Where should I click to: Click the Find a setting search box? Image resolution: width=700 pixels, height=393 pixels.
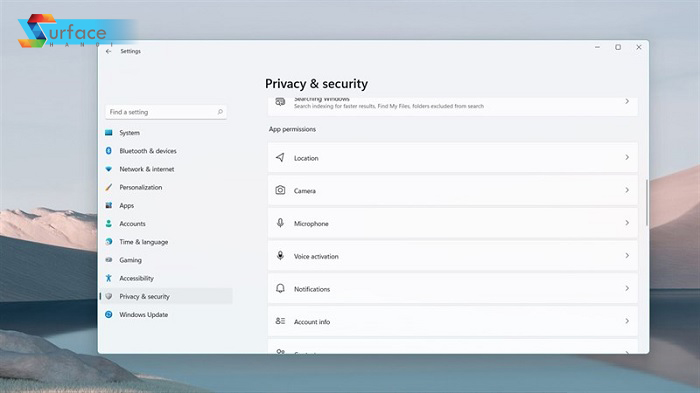pos(166,112)
